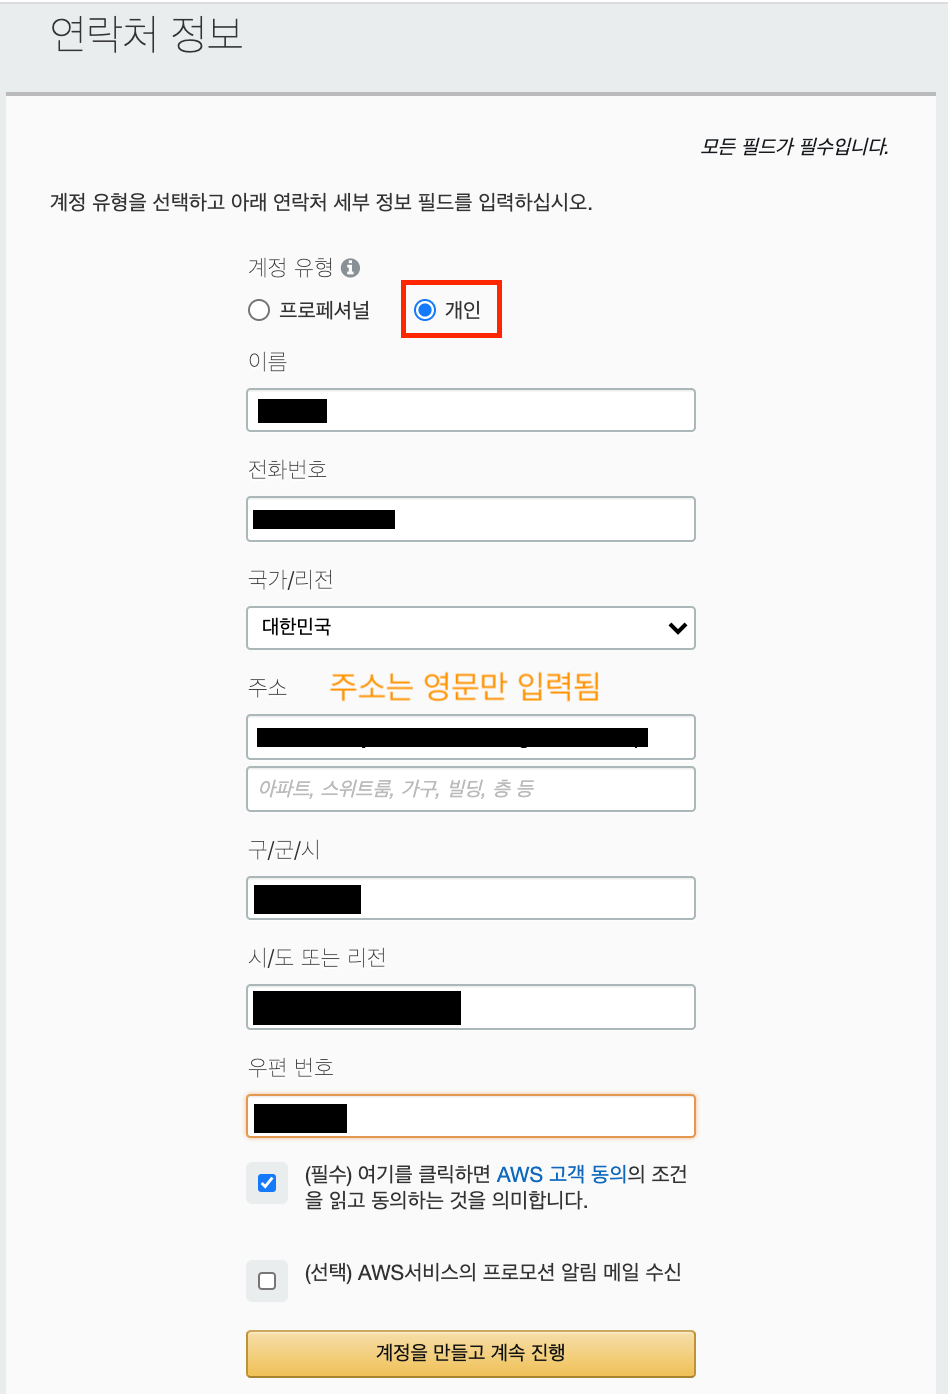Uncheck the required AWS agreement checkbox
This screenshot has height=1394, width=948.
click(267, 1183)
